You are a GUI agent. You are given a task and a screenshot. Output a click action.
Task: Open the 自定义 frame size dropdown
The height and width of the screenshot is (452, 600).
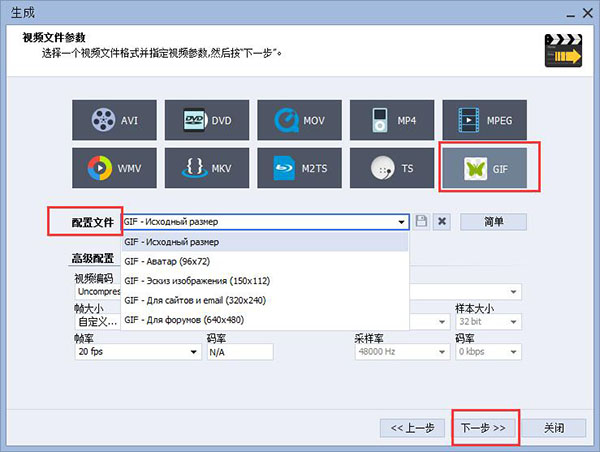click(98, 322)
